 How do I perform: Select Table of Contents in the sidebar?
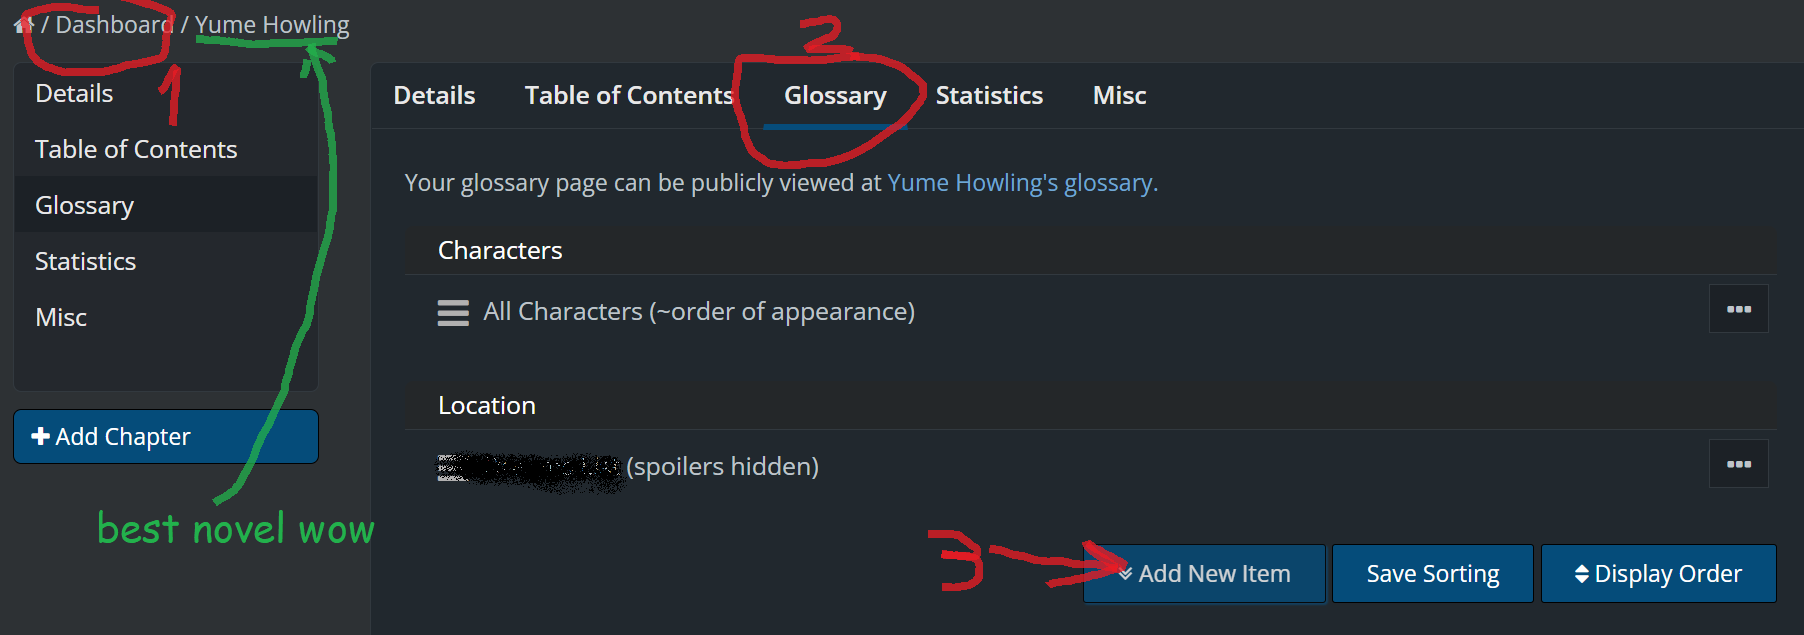(136, 150)
